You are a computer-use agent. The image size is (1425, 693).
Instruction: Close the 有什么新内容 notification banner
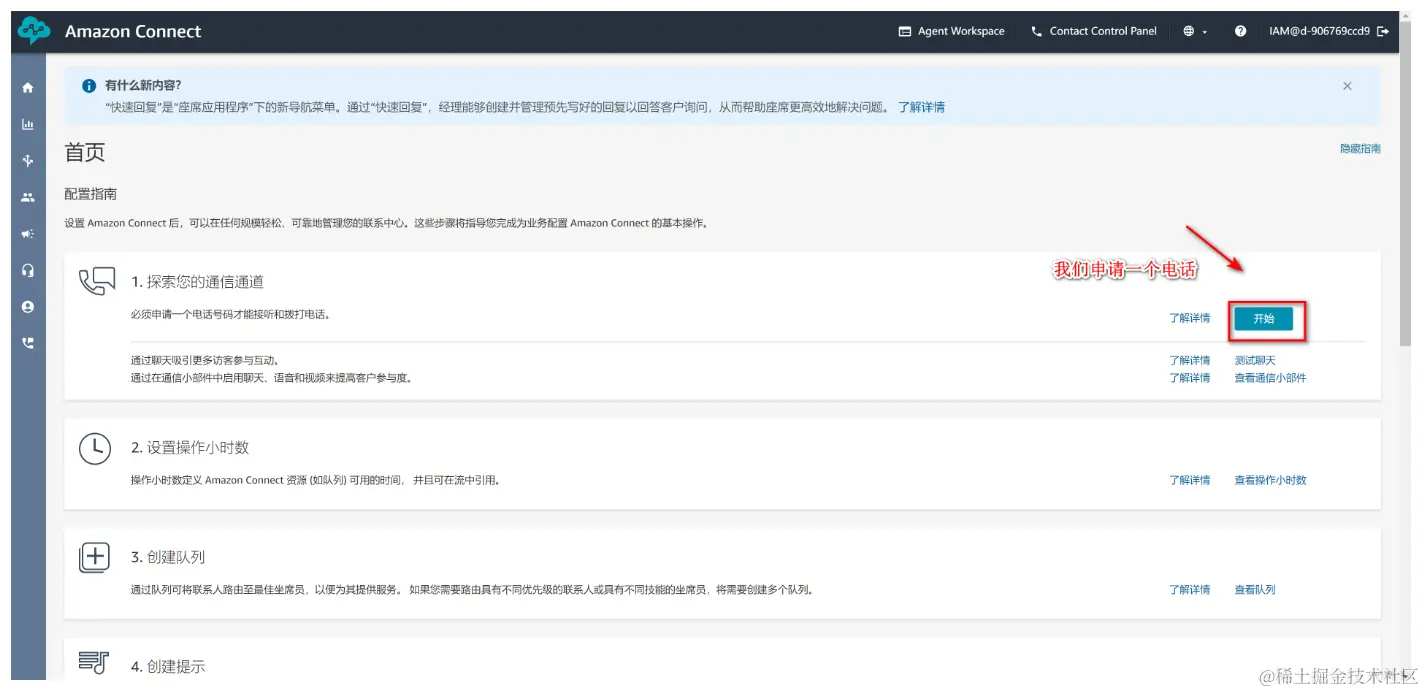[x=1347, y=86]
